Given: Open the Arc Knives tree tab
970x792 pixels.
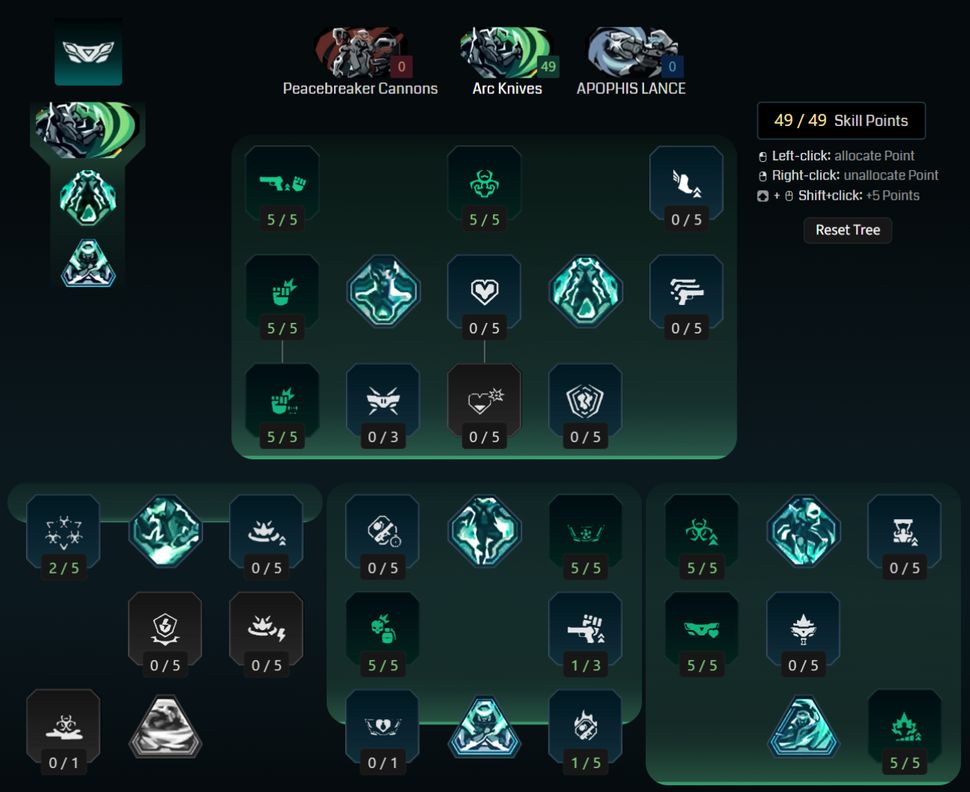Looking at the screenshot, I should click(507, 62).
